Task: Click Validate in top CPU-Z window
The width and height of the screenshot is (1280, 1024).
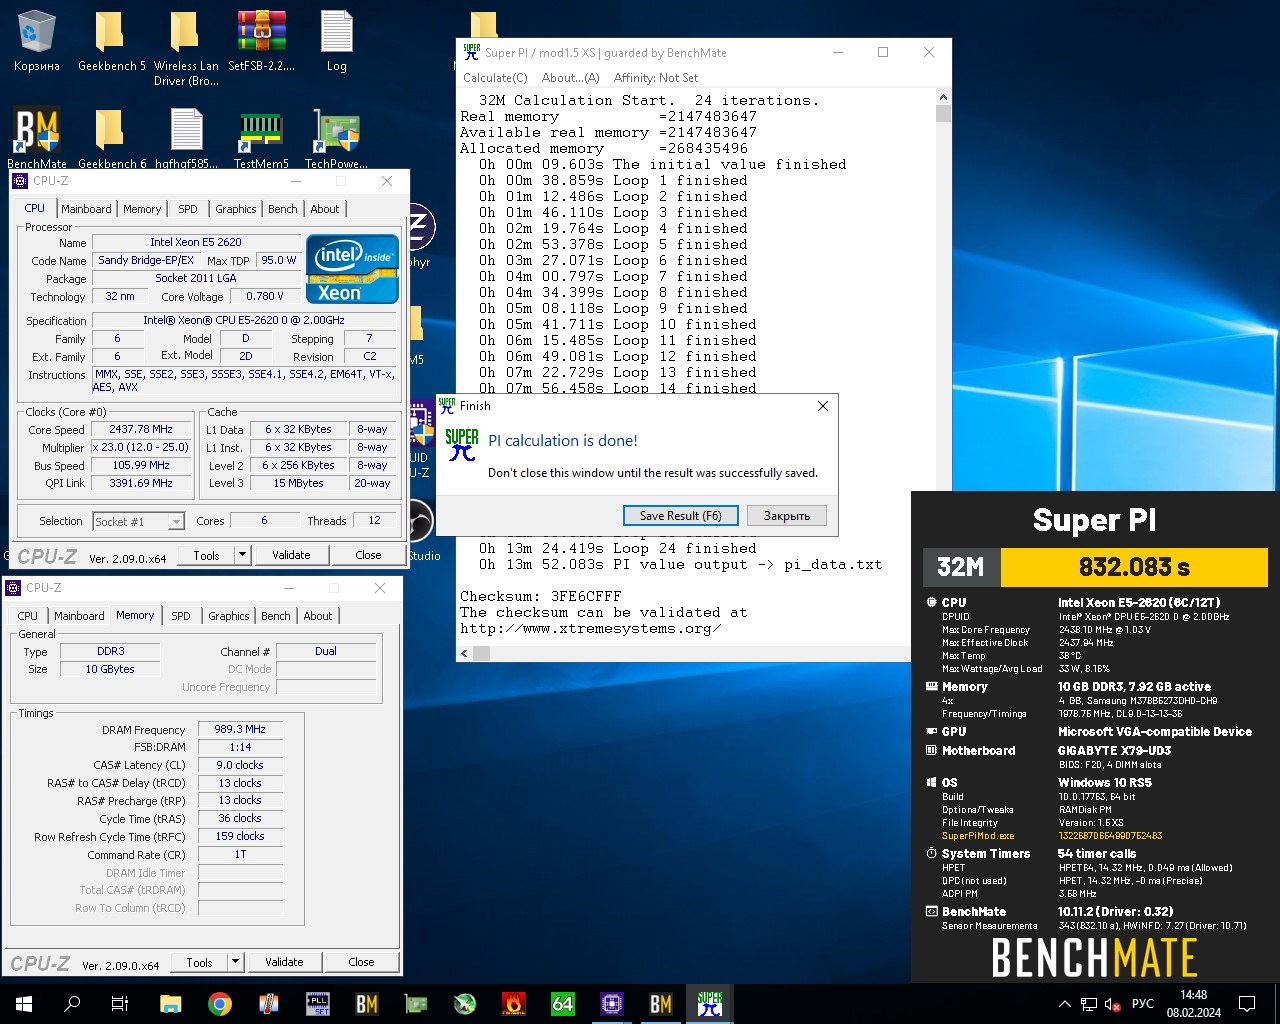Action: (x=291, y=555)
